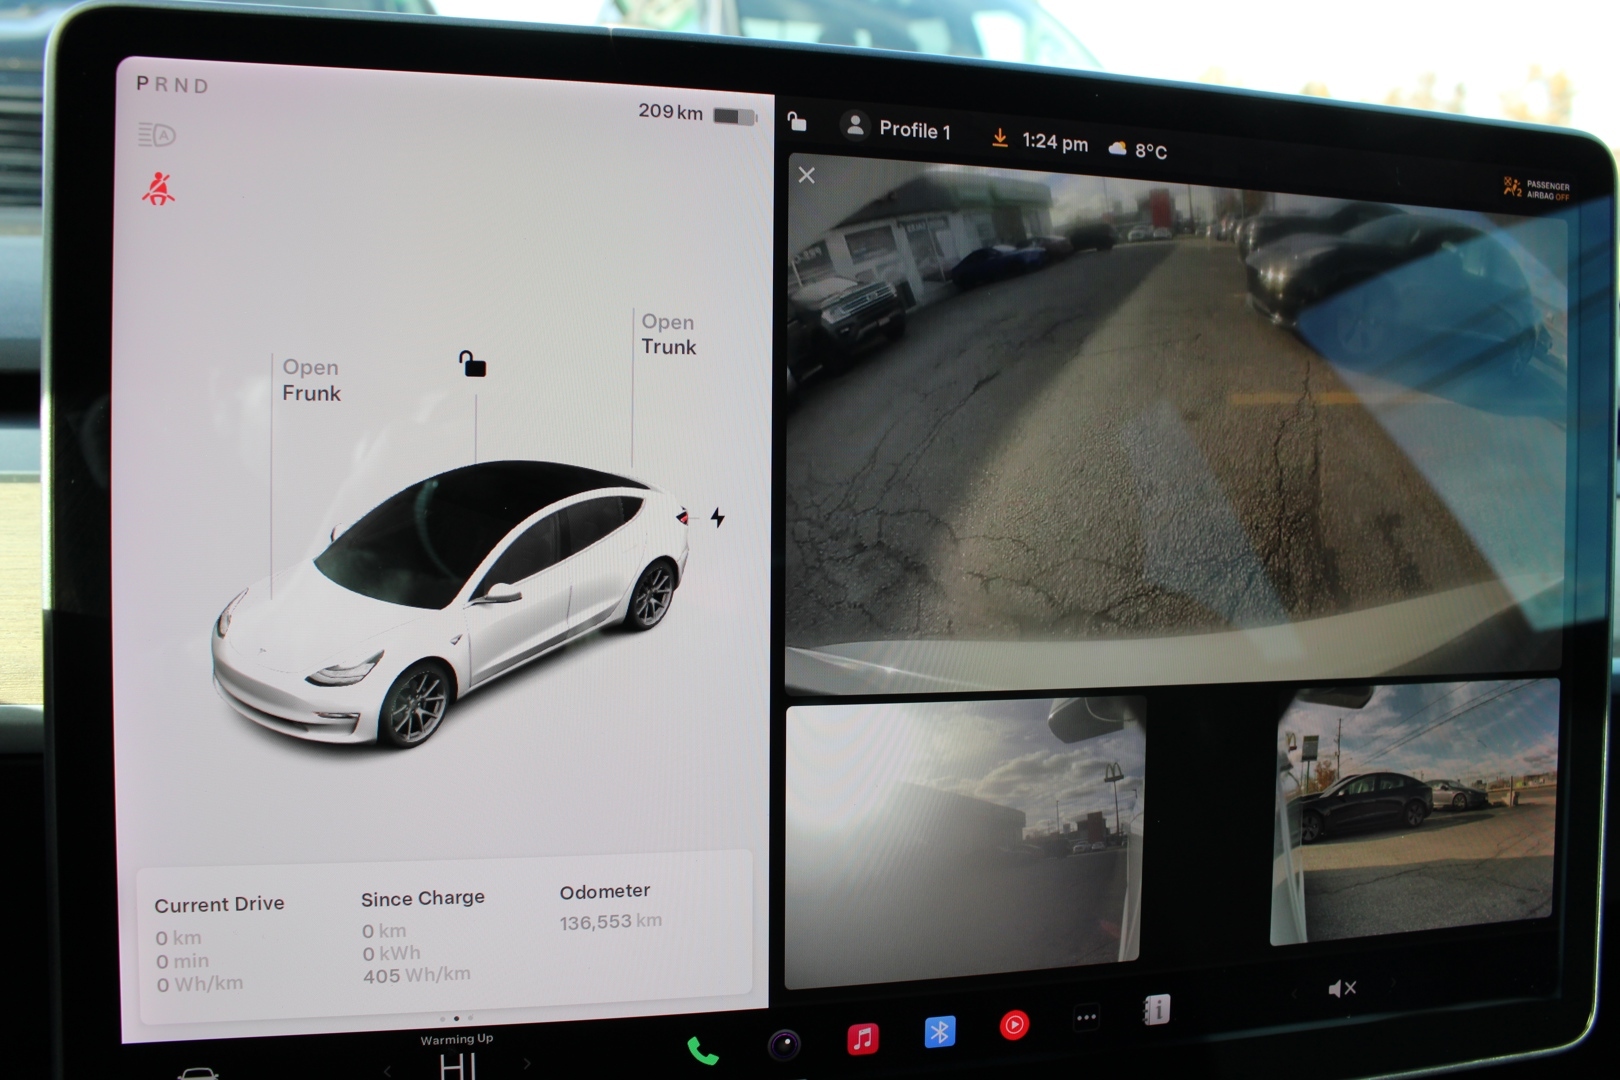Close the camera view with X
The width and height of the screenshot is (1620, 1080).
pyautogui.click(x=807, y=176)
